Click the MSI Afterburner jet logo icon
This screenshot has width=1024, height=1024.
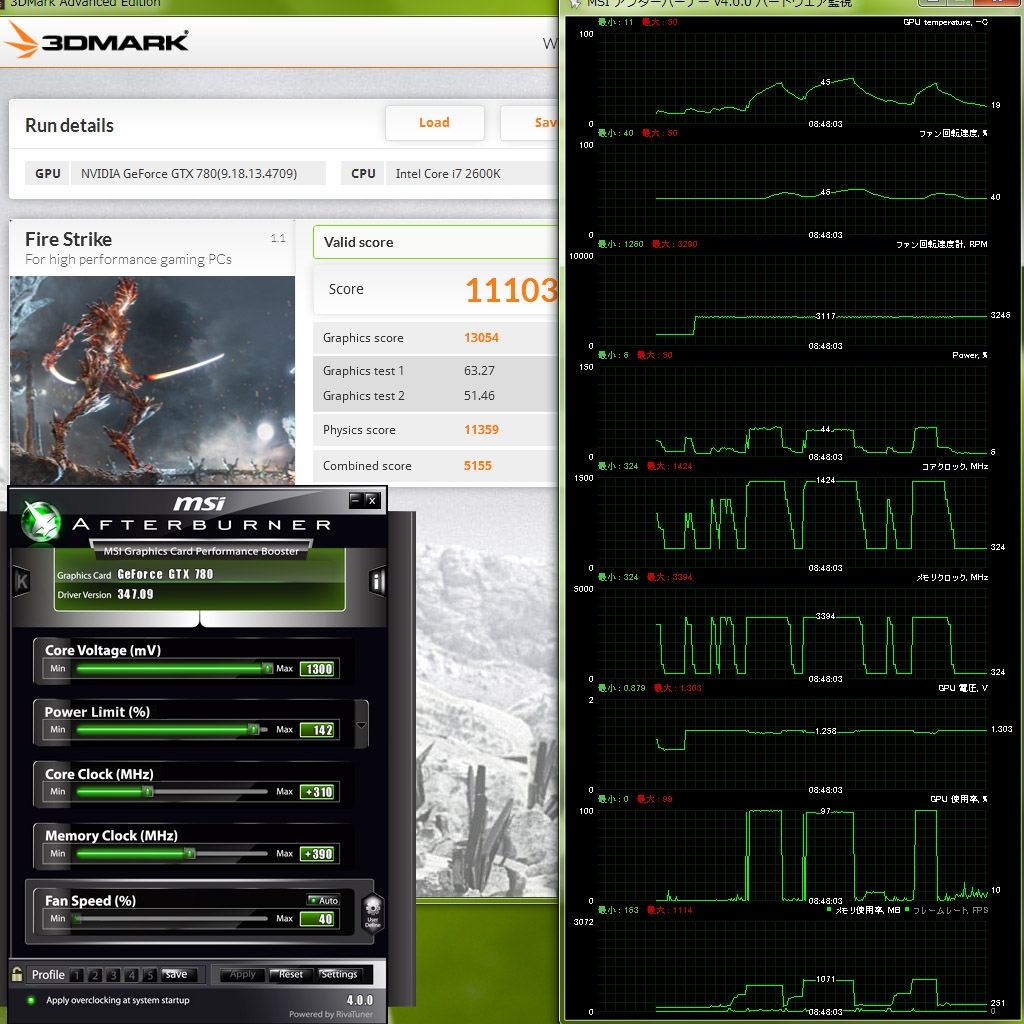pyautogui.click(x=41, y=521)
